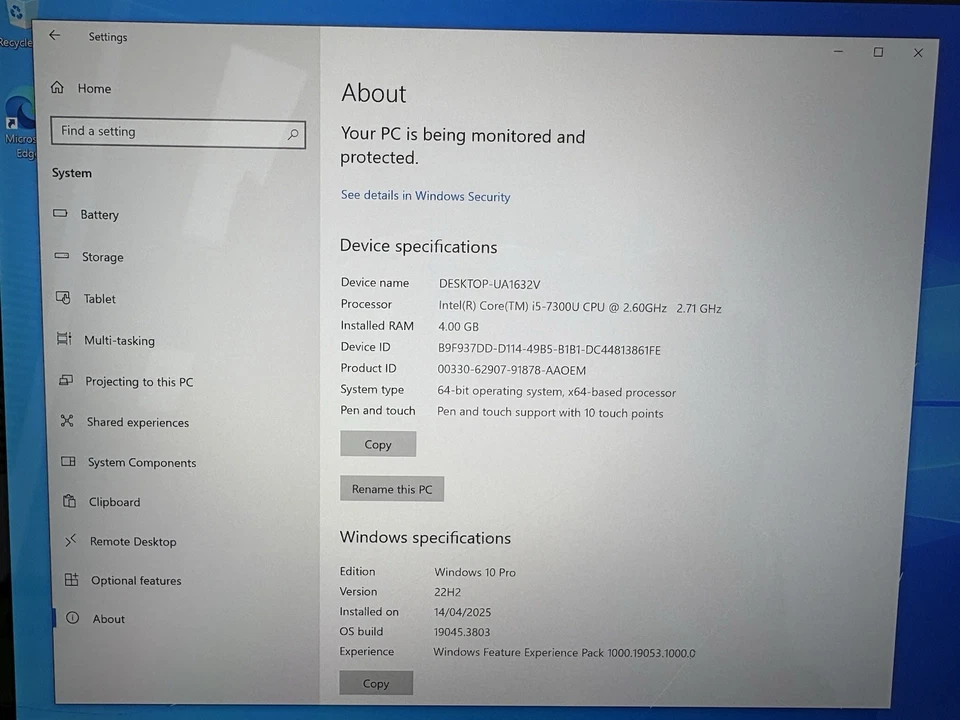Screen dimensions: 960x720
Task: Copy the Windows specifications
Action: (x=375, y=683)
